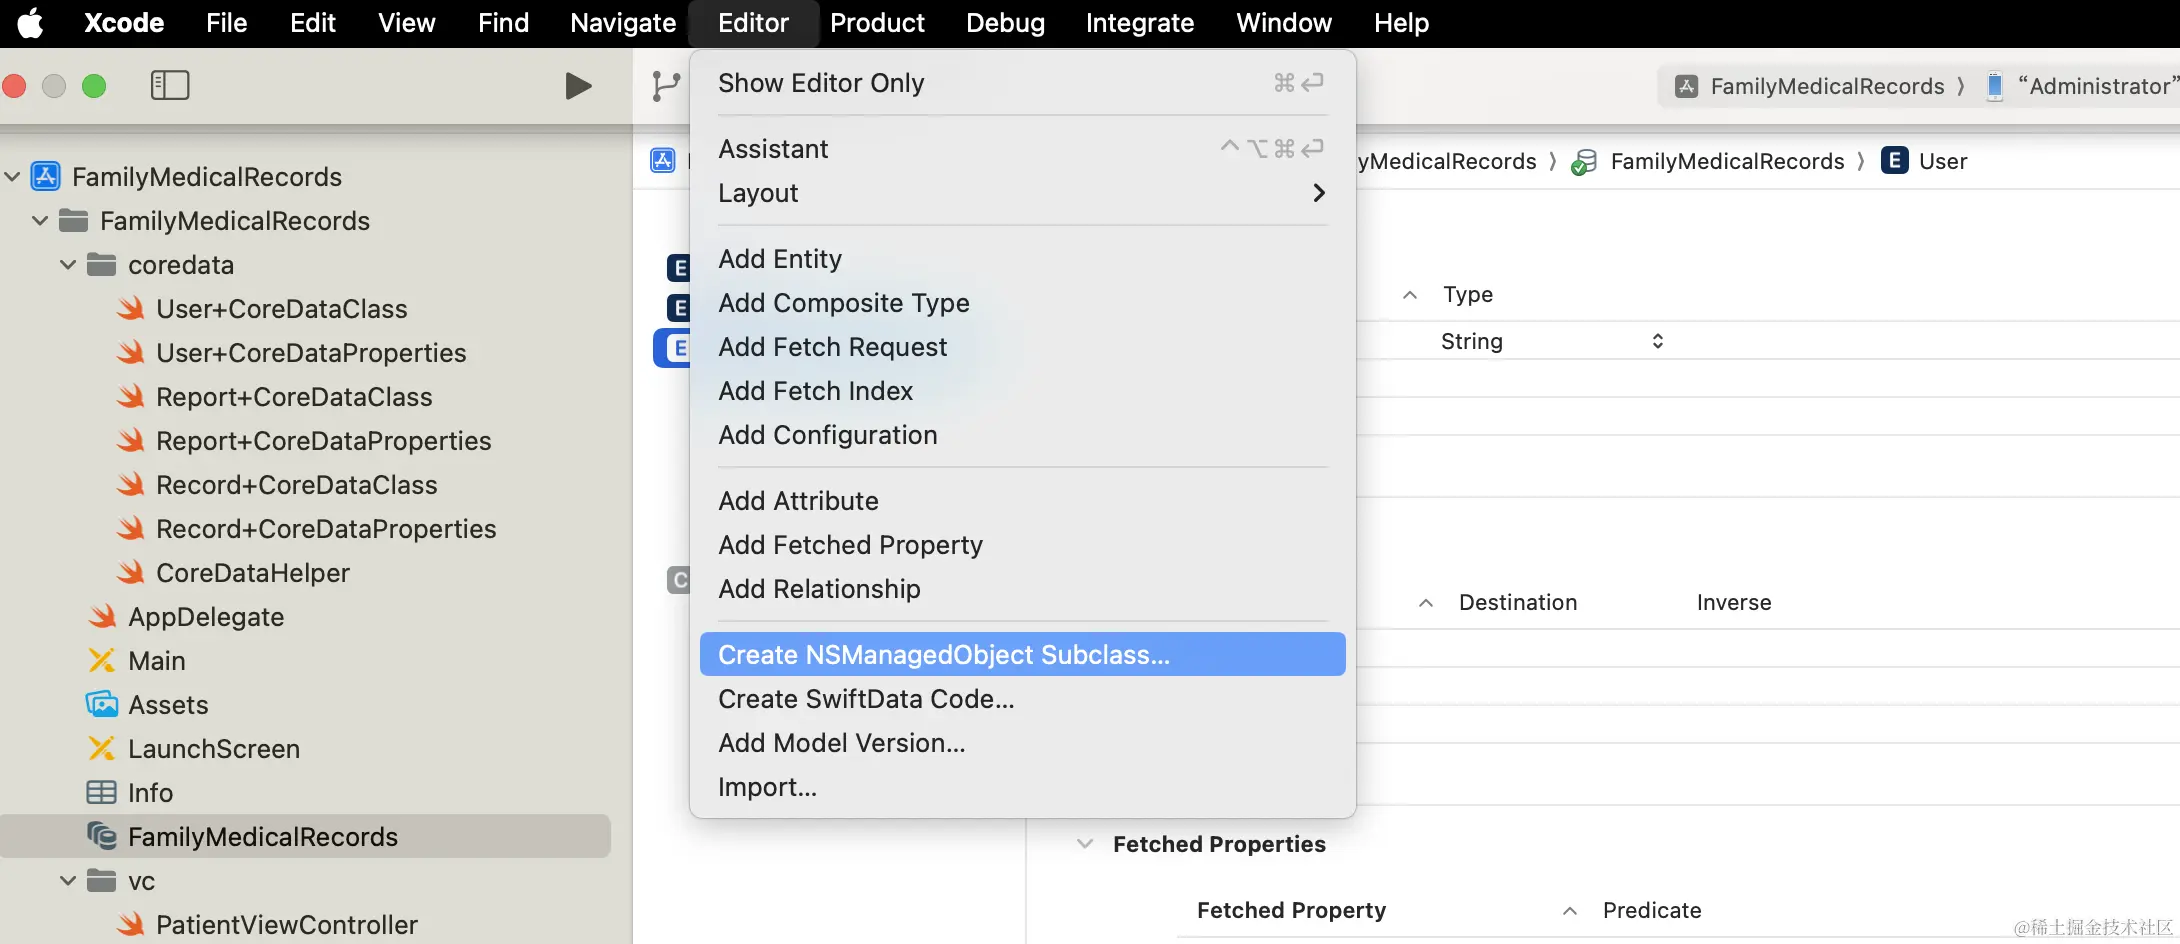Choose Add Fetch Request
Image resolution: width=2180 pixels, height=944 pixels.
1022,347
